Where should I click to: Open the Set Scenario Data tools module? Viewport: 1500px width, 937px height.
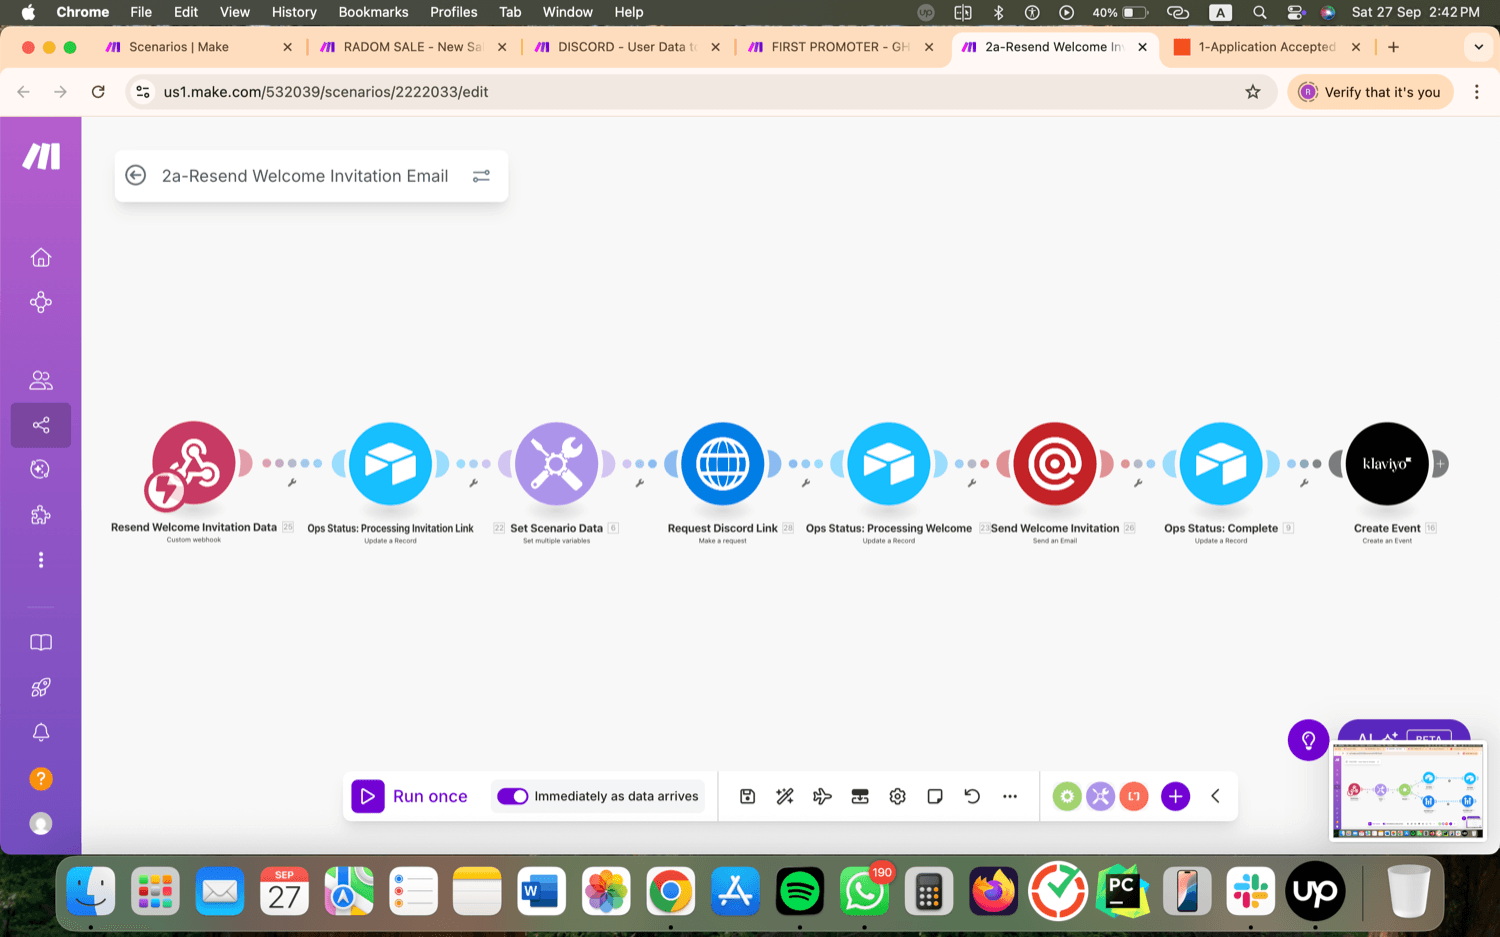556,464
